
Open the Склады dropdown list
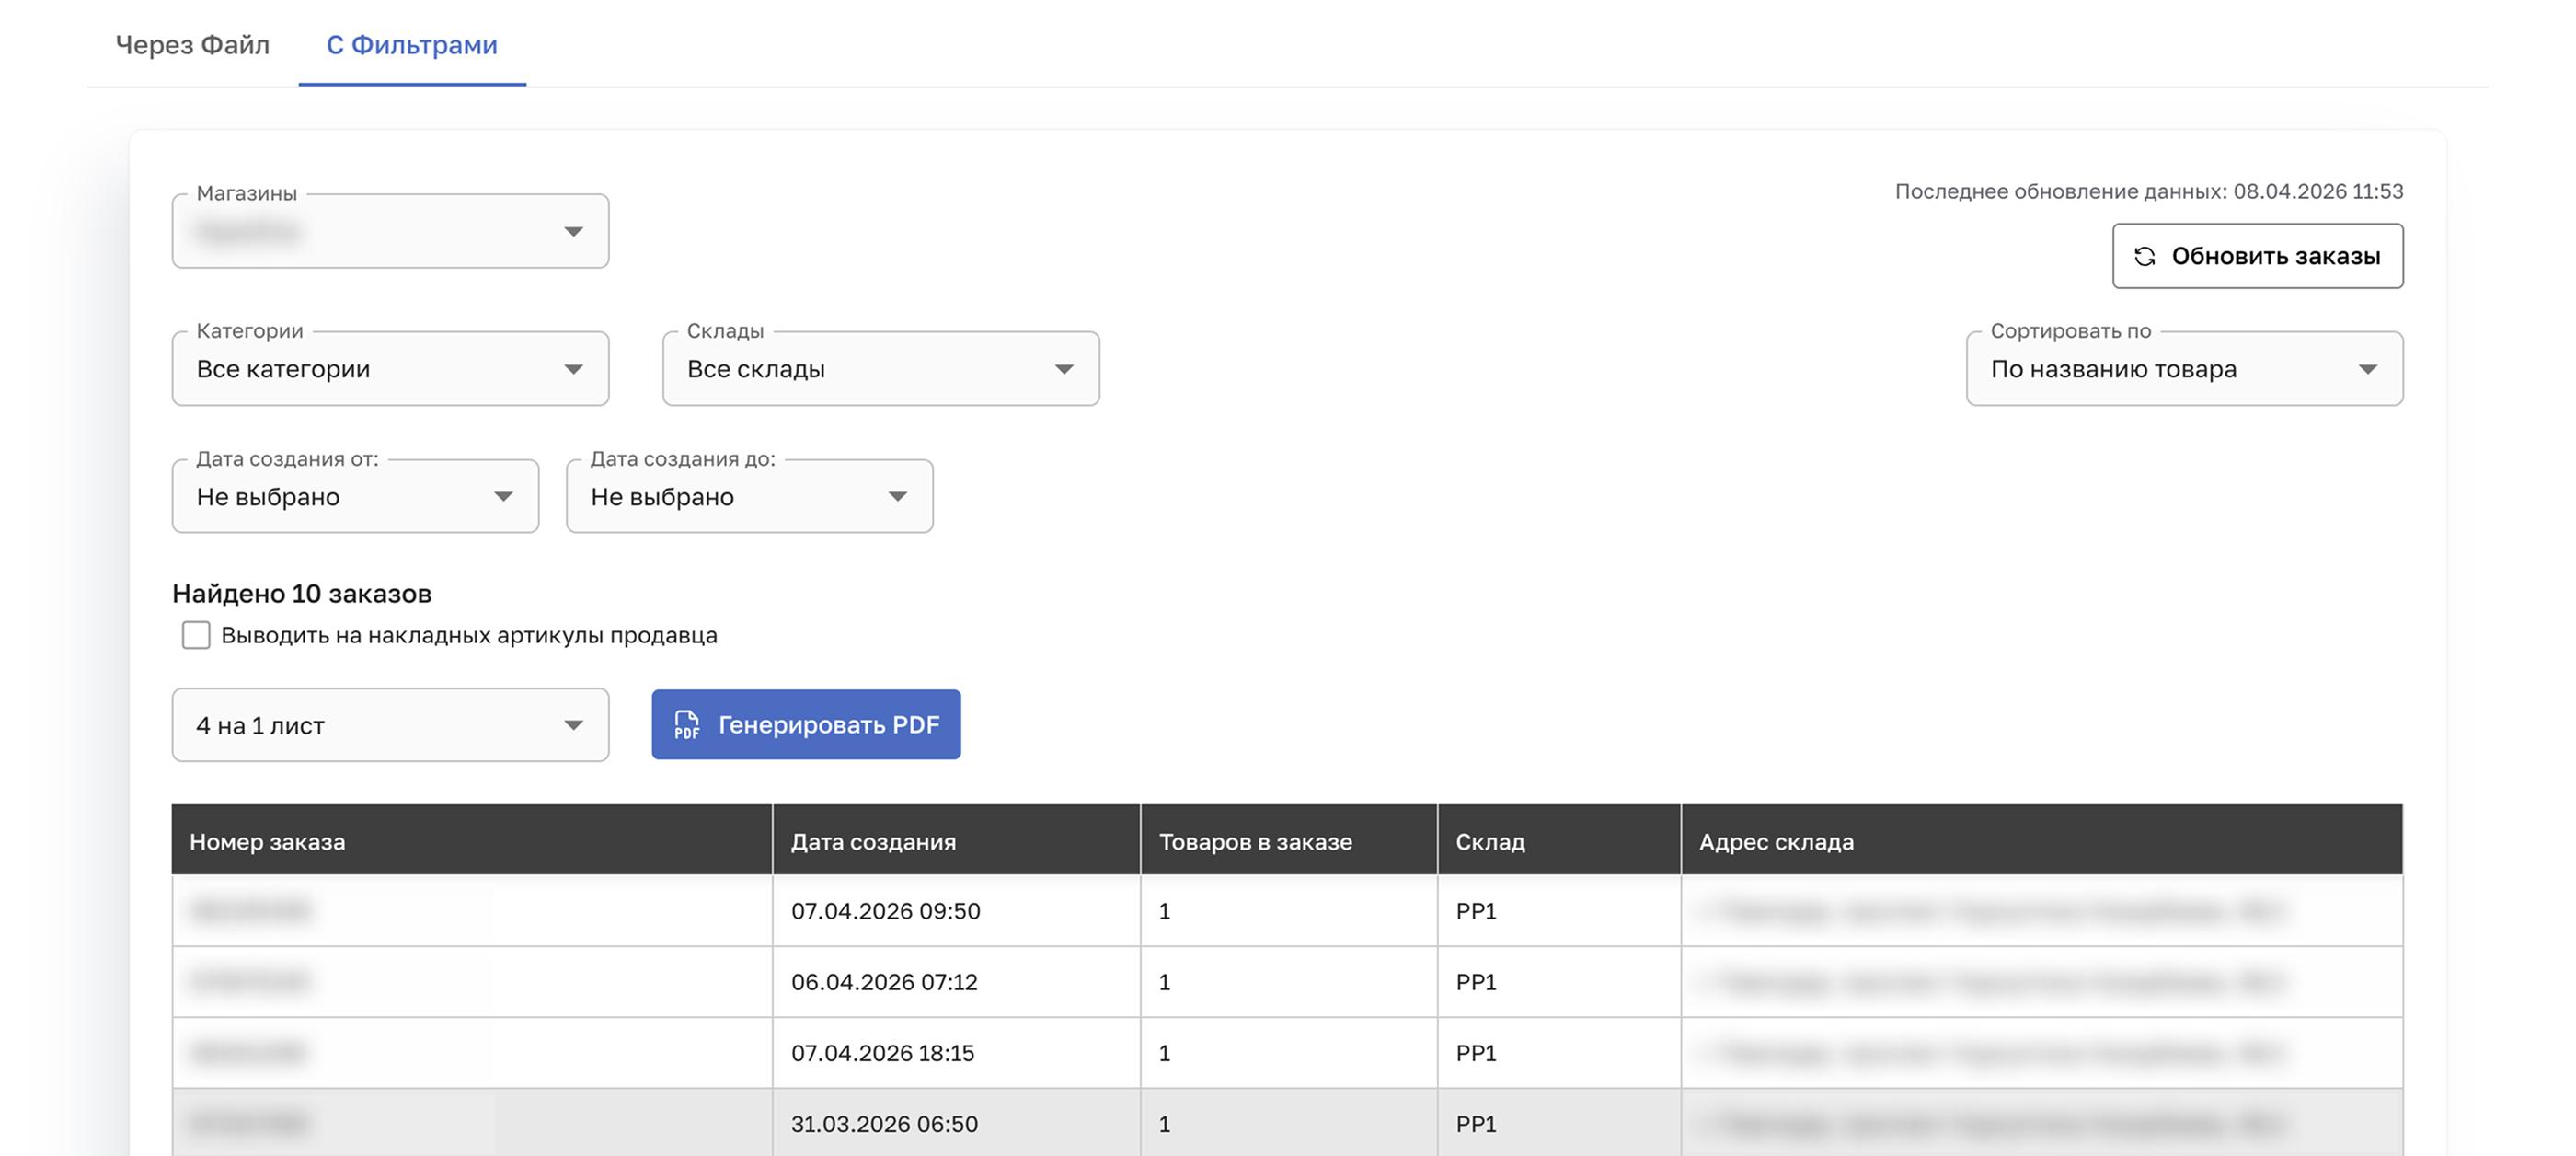[880, 369]
